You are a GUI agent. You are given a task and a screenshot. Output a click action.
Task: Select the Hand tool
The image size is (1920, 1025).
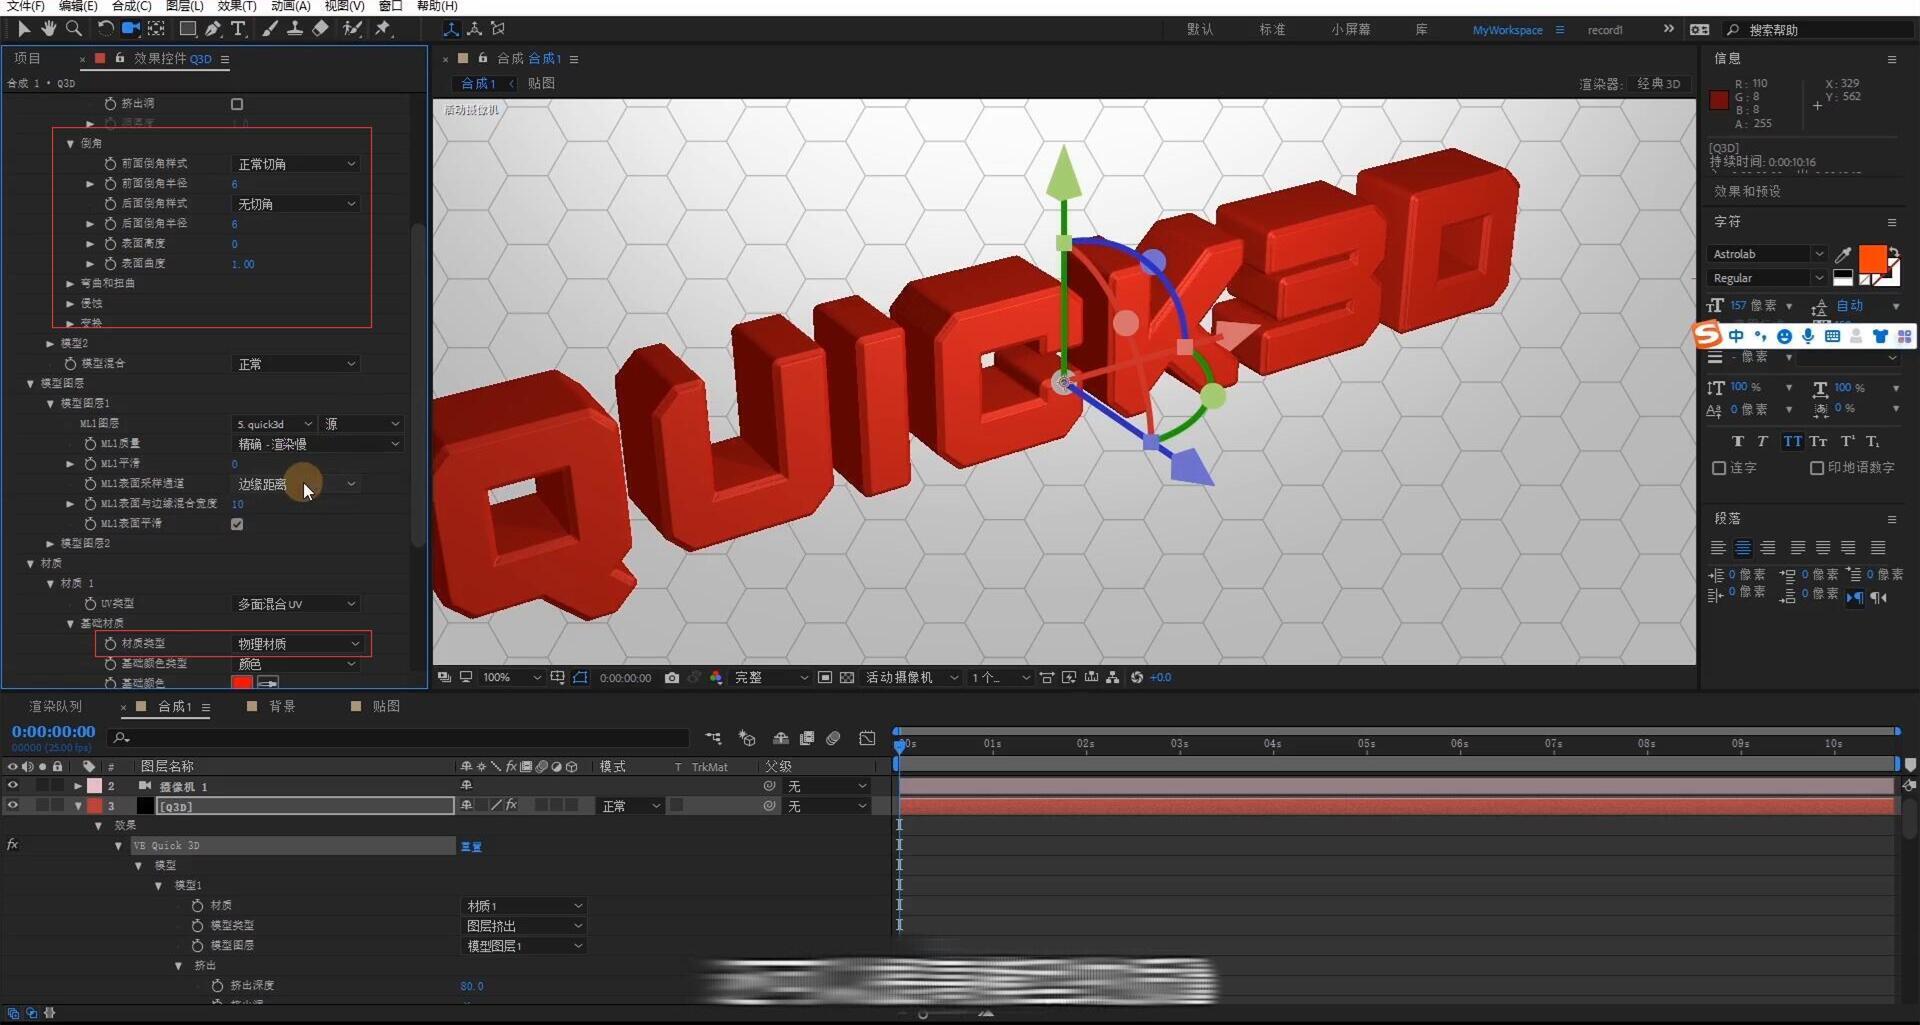click(48, 29)
